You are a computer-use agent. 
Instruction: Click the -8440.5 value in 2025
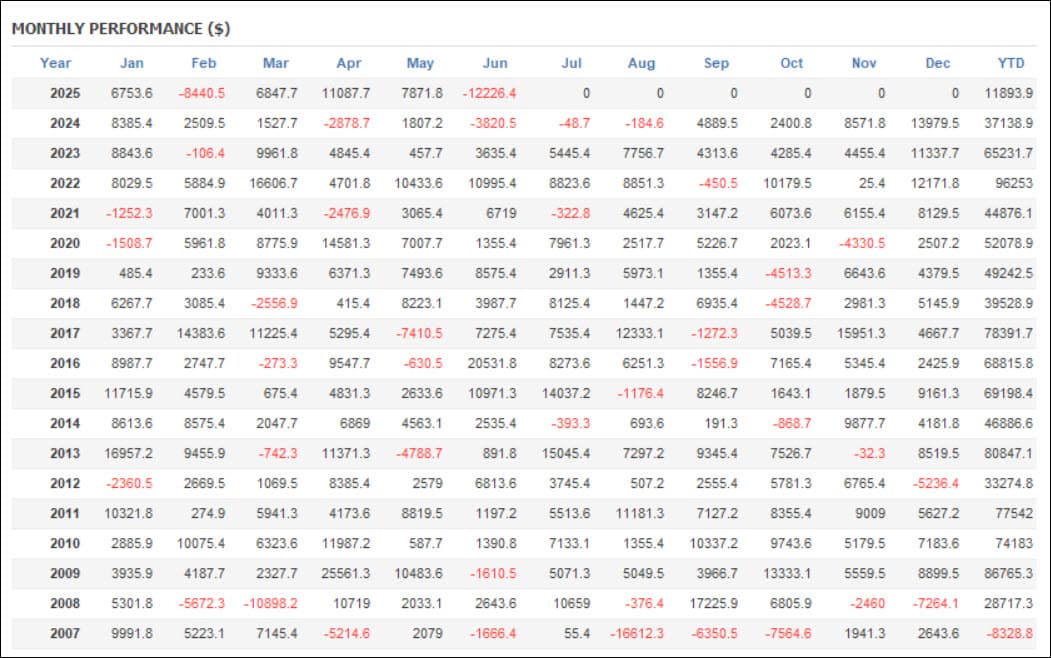[202, 93]
